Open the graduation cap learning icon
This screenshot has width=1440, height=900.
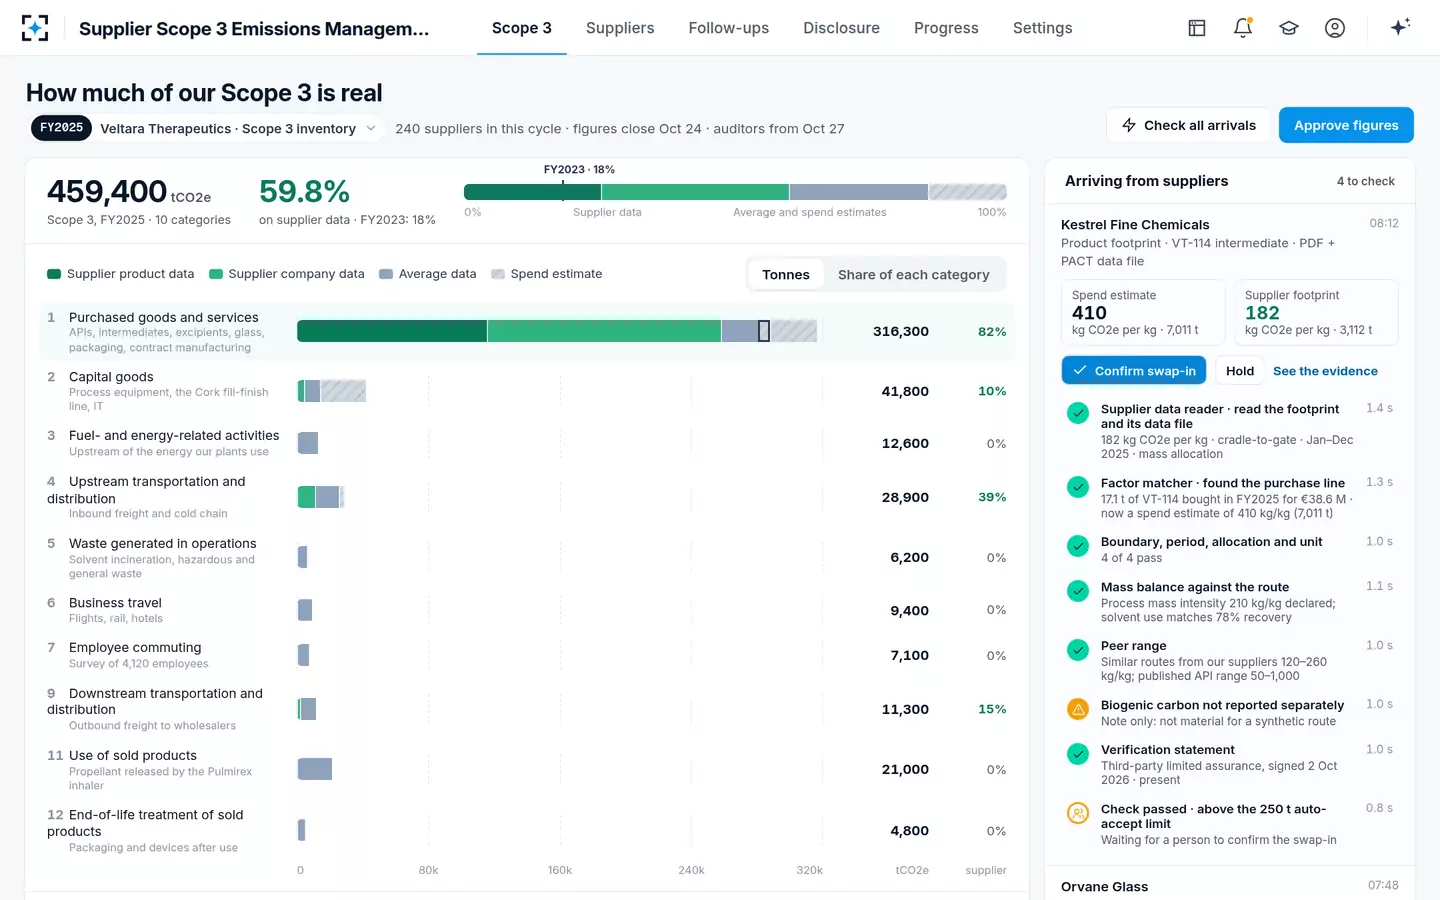coord(1289,28)
